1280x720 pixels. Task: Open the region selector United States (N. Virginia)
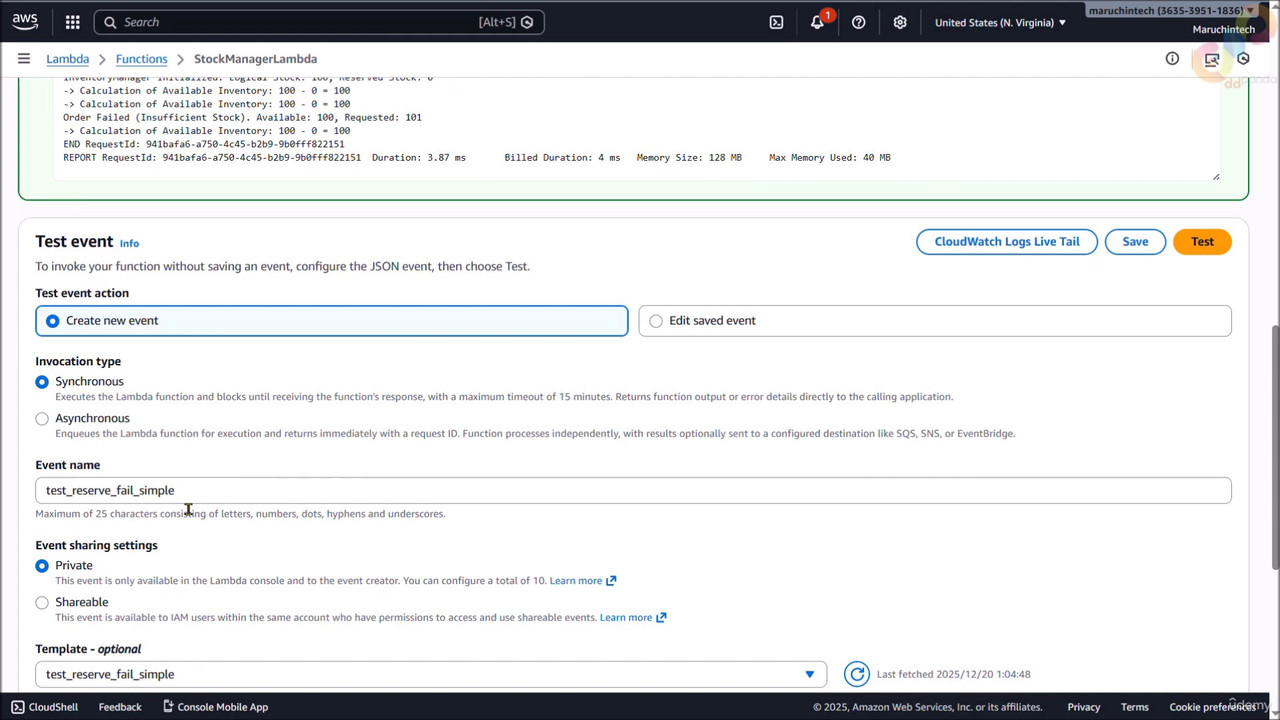pos(1000,22)
